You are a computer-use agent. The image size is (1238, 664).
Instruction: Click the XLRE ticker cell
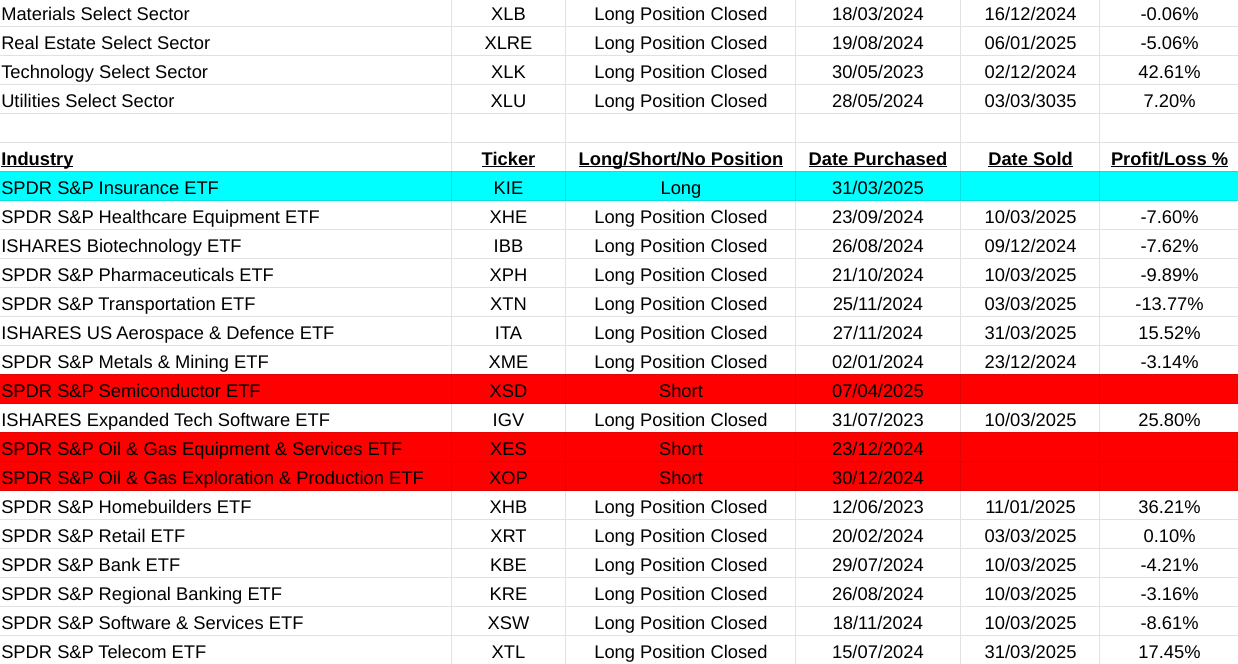click(x=508, y=43)
